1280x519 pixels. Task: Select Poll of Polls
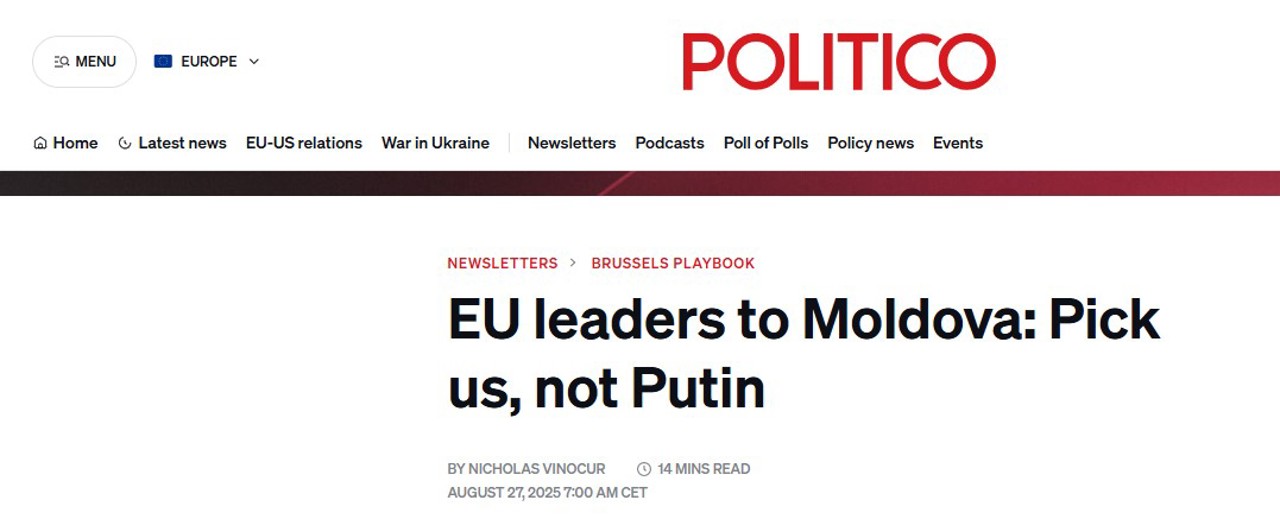click(x=765, y=143)
